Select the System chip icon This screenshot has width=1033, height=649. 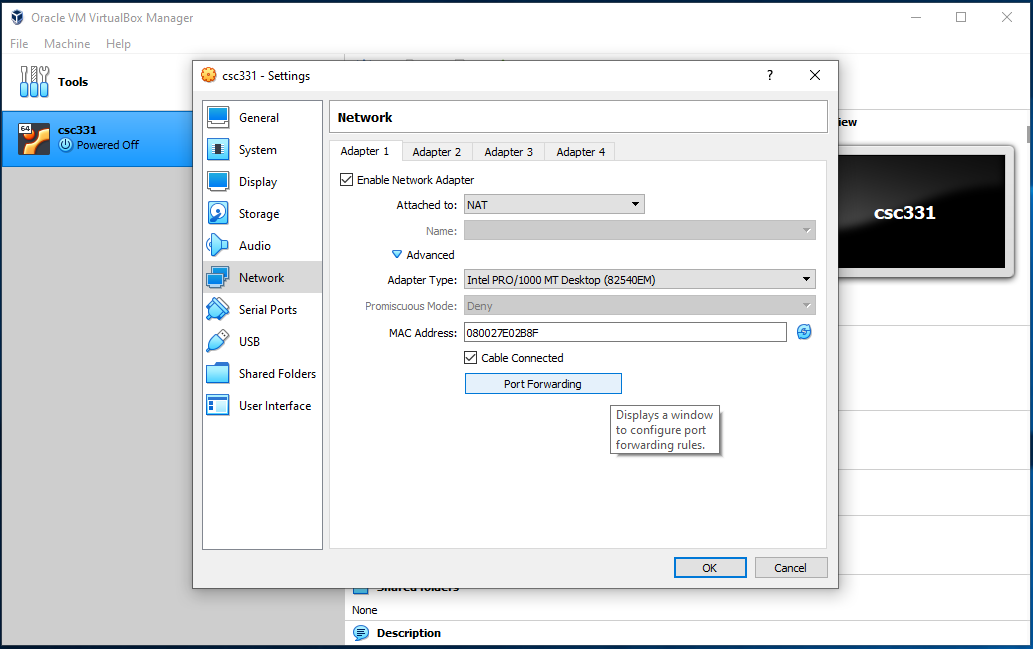pyautogui.click(x=218, y=150)
